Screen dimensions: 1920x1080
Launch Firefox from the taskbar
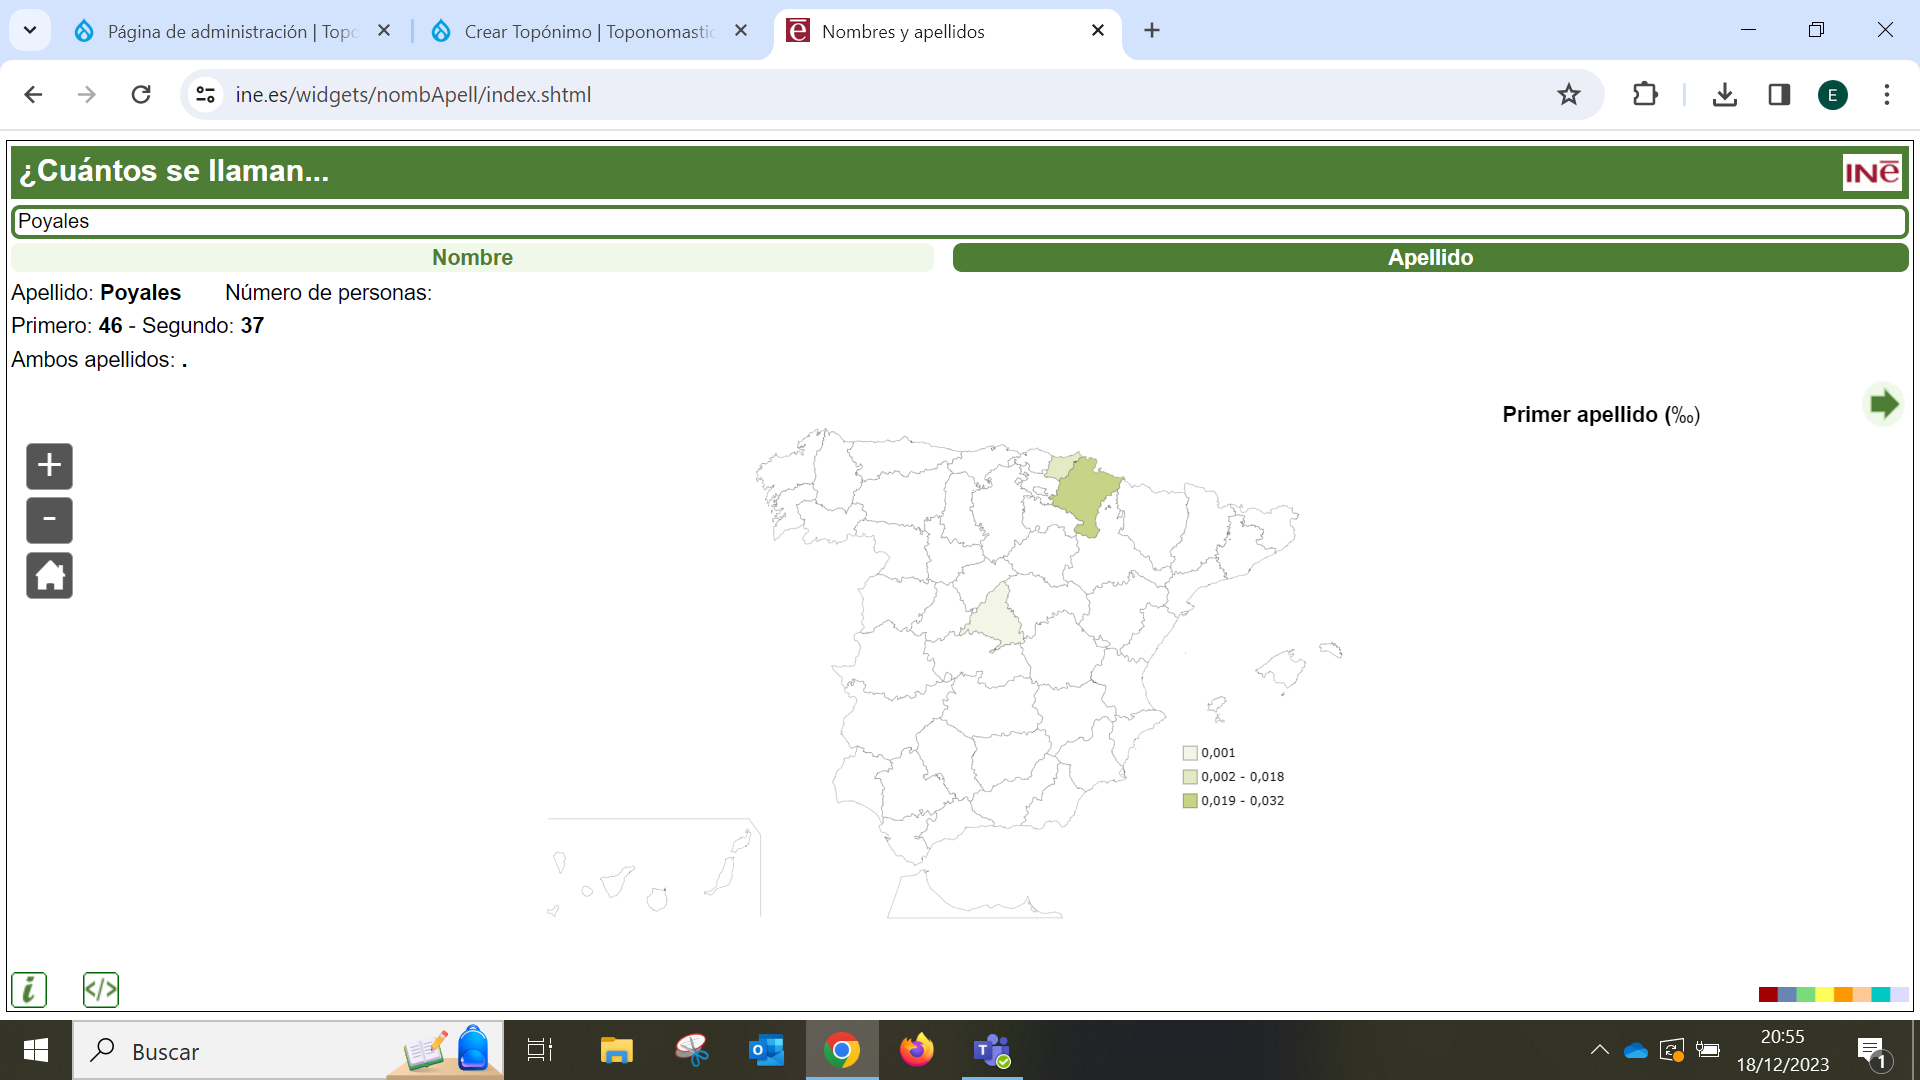[x=917, y=1051]
